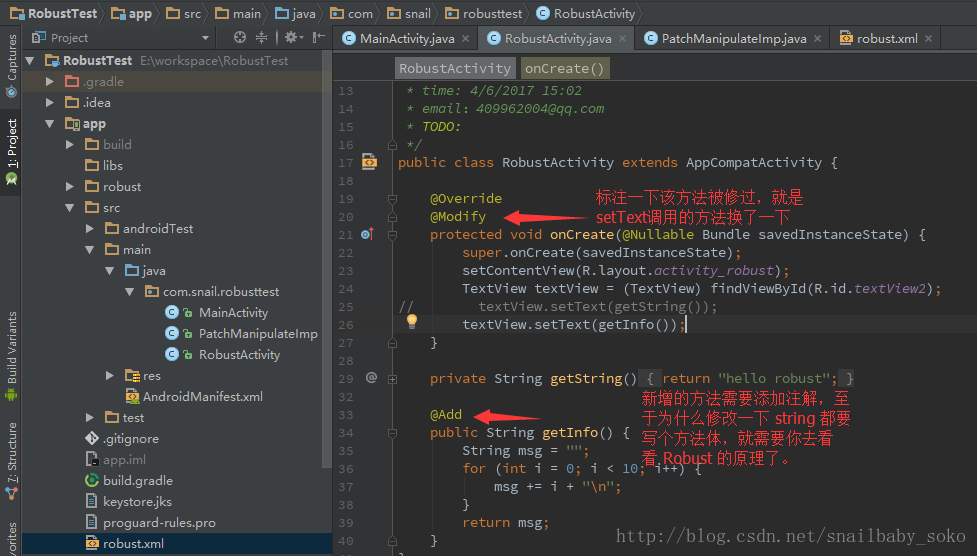The width and height of the screenshot is (977, 556).
Task: Click the @Modify annotation text
Action: [457, 216]
